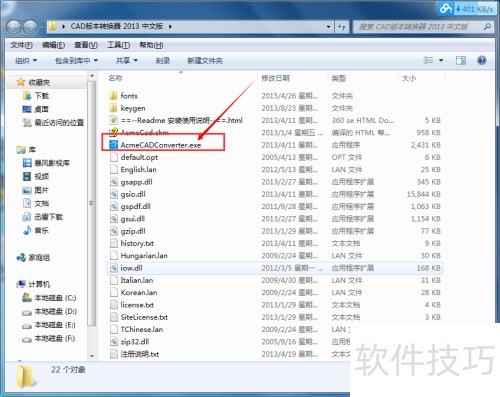Screen dimensions: 500x397
Task: Select the gsio.dll file icon
Action: (114, 194)
